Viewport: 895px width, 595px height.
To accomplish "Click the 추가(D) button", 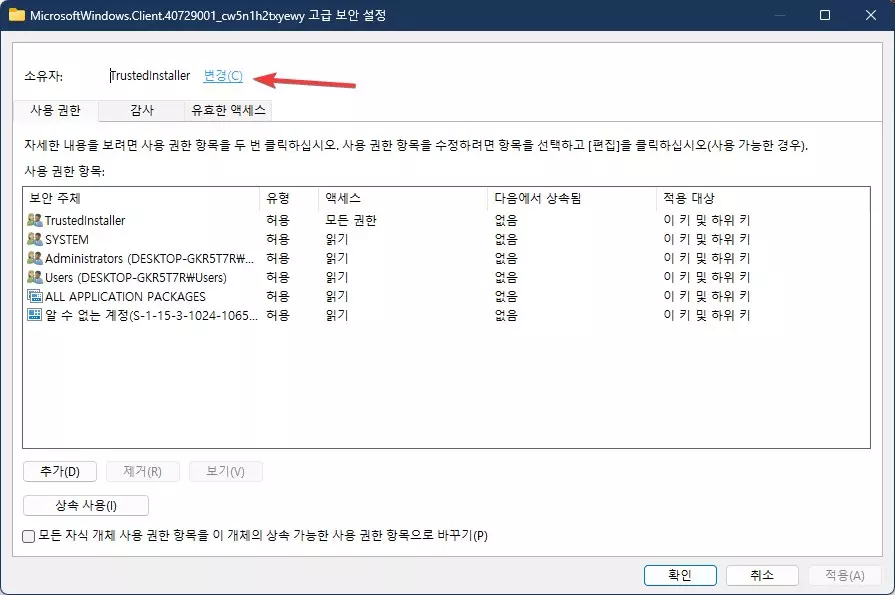I will coord(60,472).
